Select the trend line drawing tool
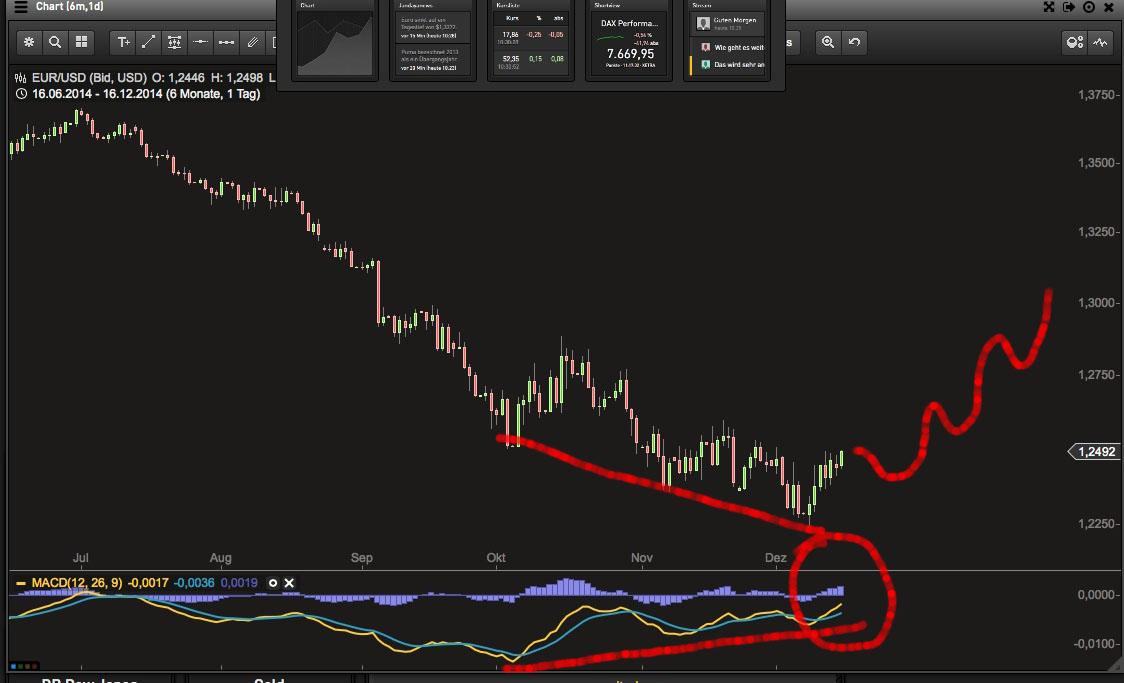Screen dimensions: 1124x683 click(x=148, y=42)
